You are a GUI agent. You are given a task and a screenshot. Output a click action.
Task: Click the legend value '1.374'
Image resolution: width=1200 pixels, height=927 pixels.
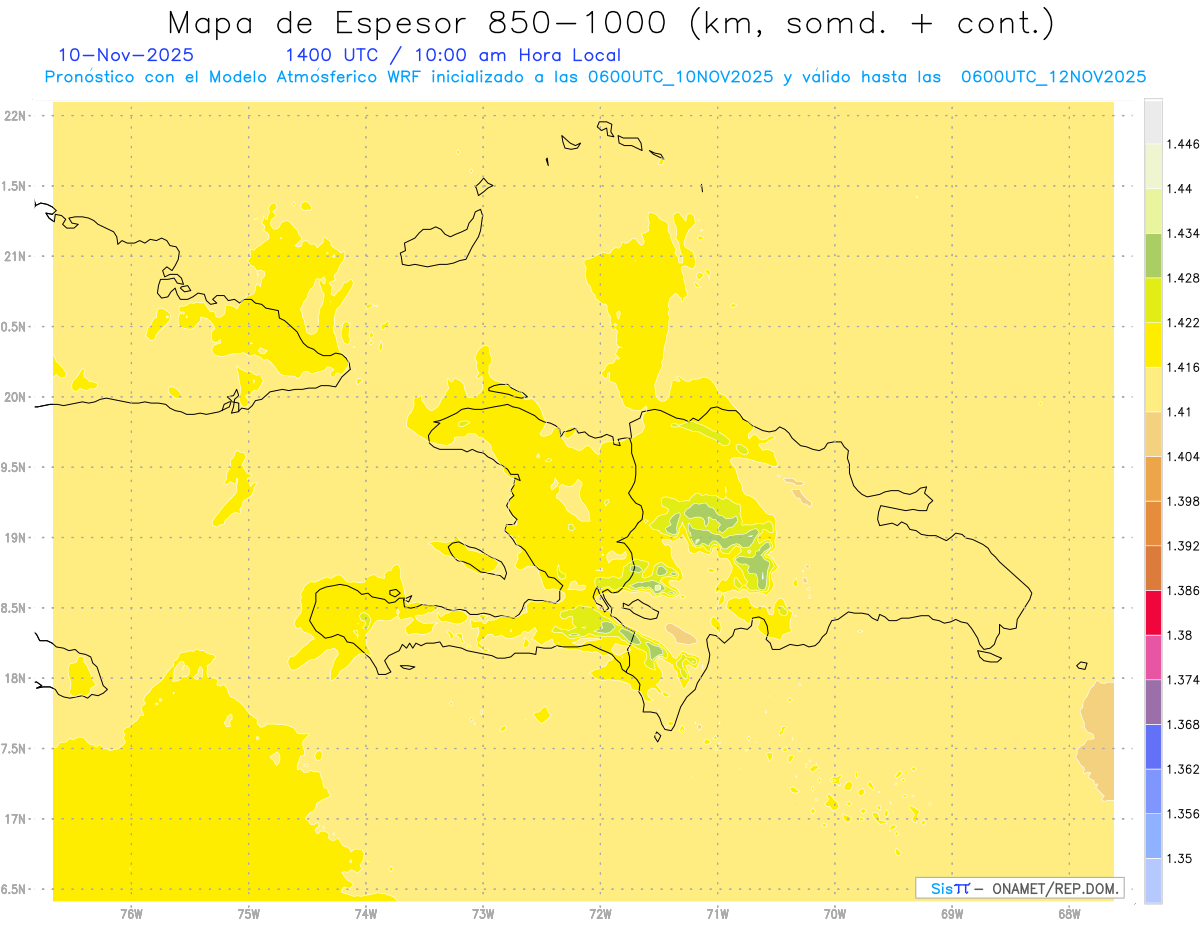coord(1183,680)
